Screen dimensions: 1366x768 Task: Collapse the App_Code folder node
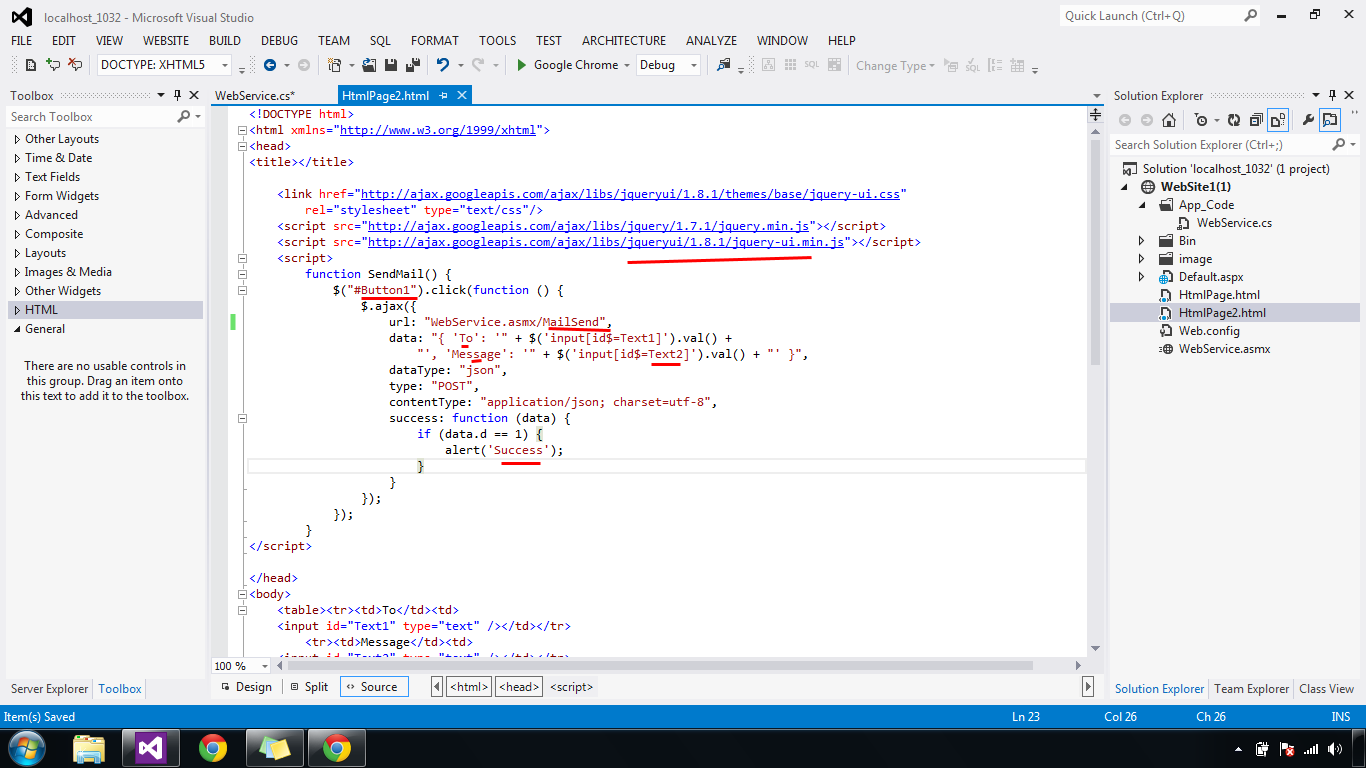click(1142, 205)
